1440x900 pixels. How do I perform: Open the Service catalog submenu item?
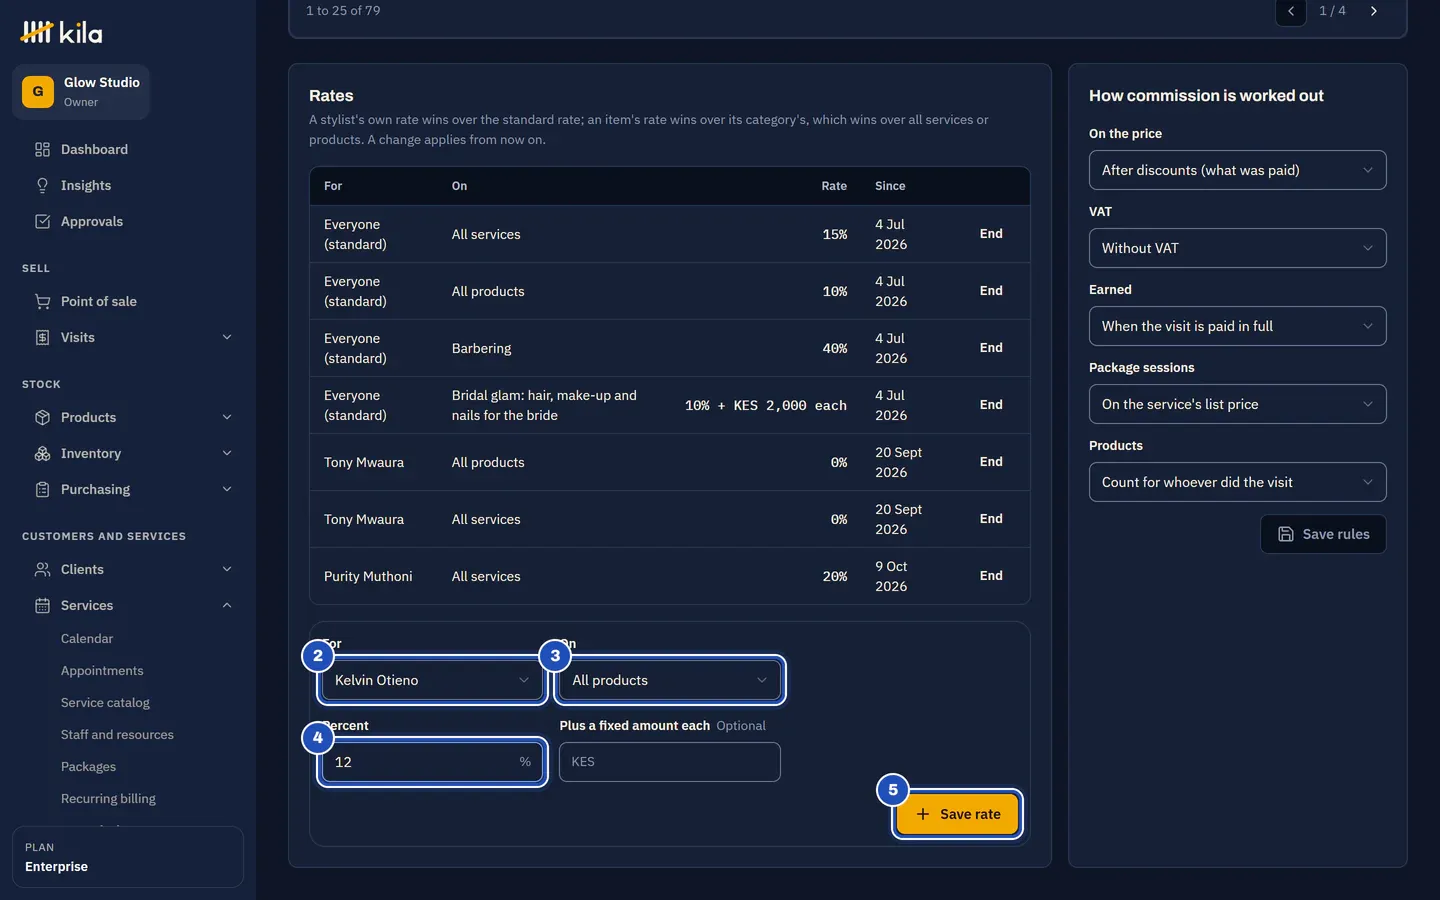pyautogui.click(x=105, y=702)
